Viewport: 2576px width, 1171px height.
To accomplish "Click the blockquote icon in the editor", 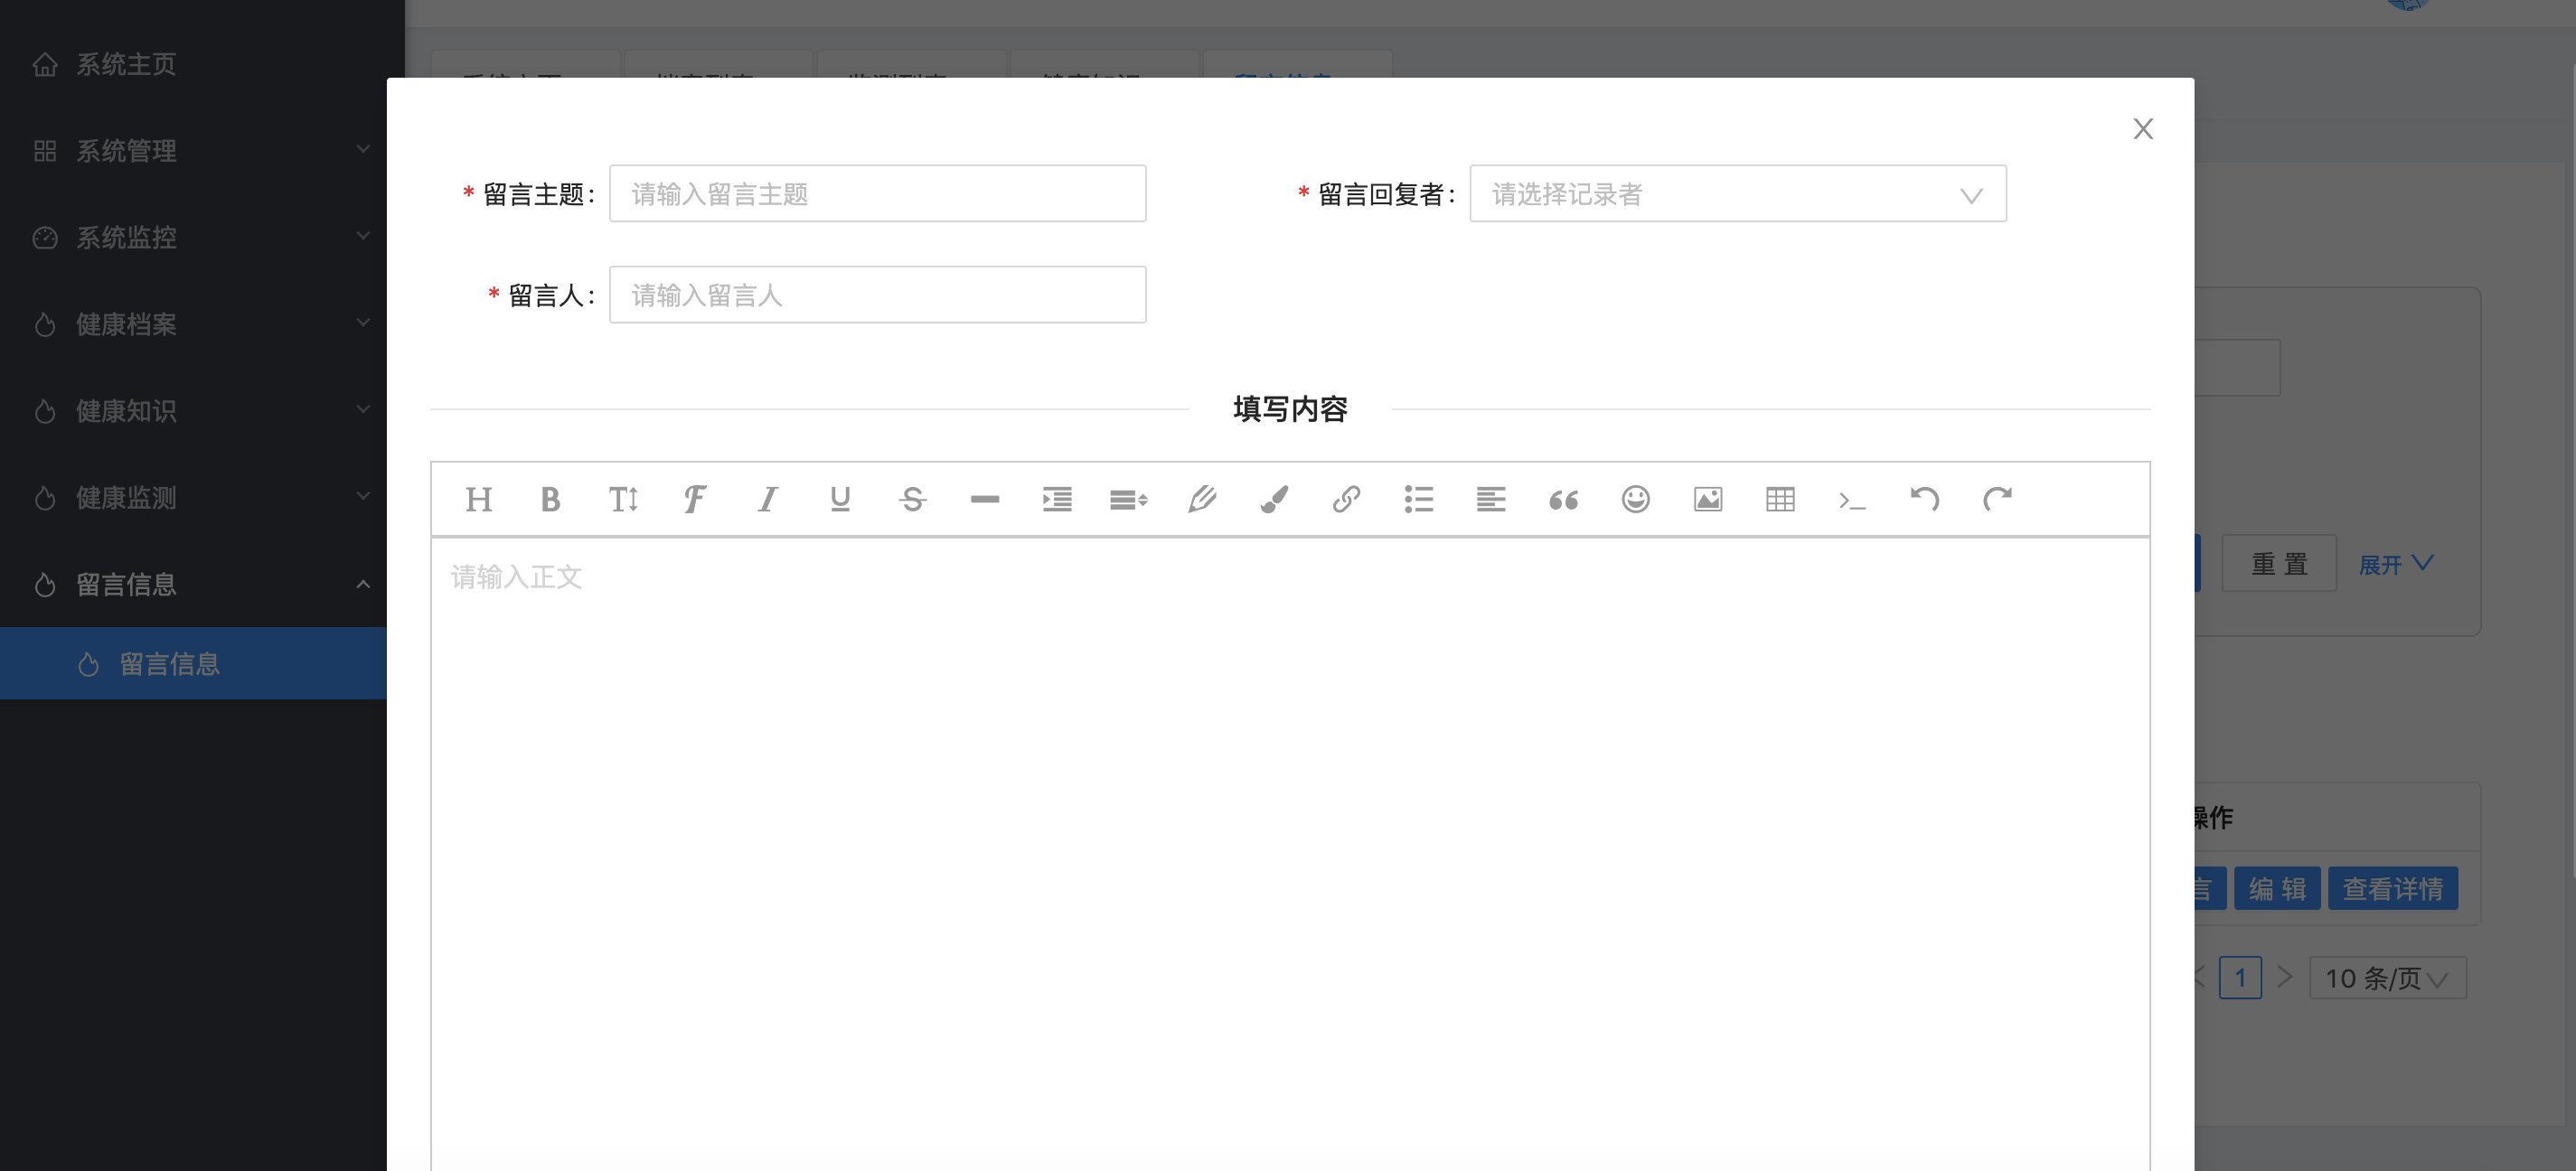I will point(1564,499).
